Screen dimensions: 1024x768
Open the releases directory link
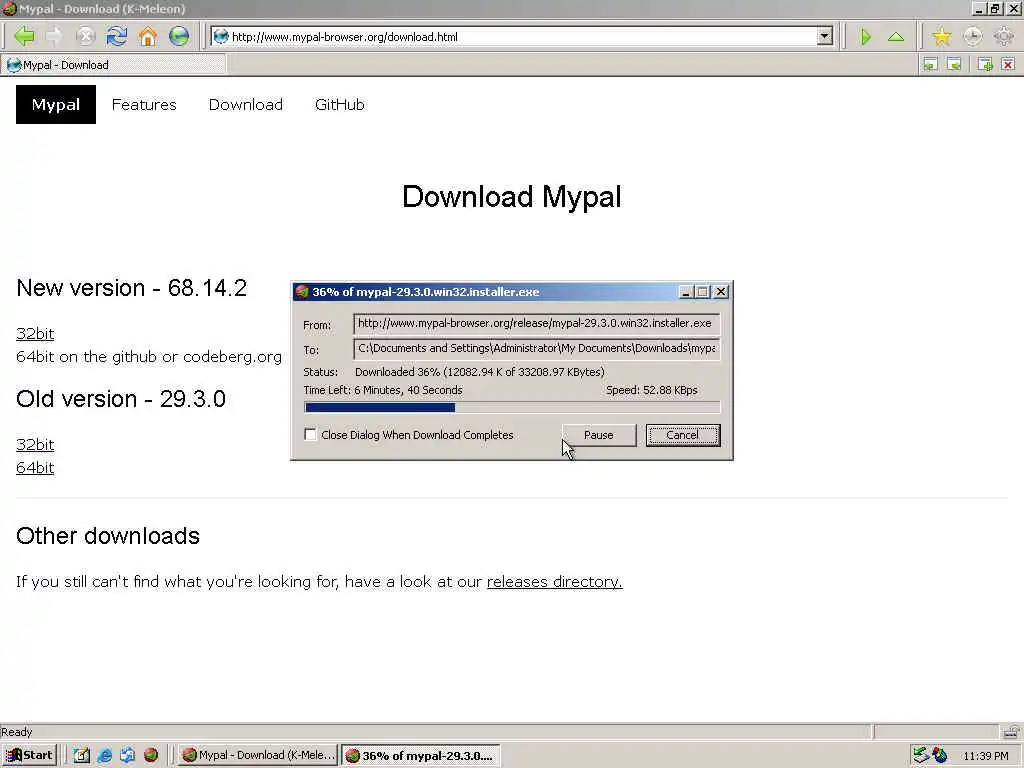coord(554,581)
